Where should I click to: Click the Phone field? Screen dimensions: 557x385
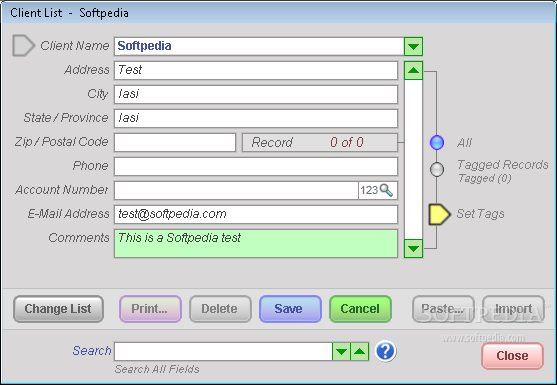pos(256,167)
